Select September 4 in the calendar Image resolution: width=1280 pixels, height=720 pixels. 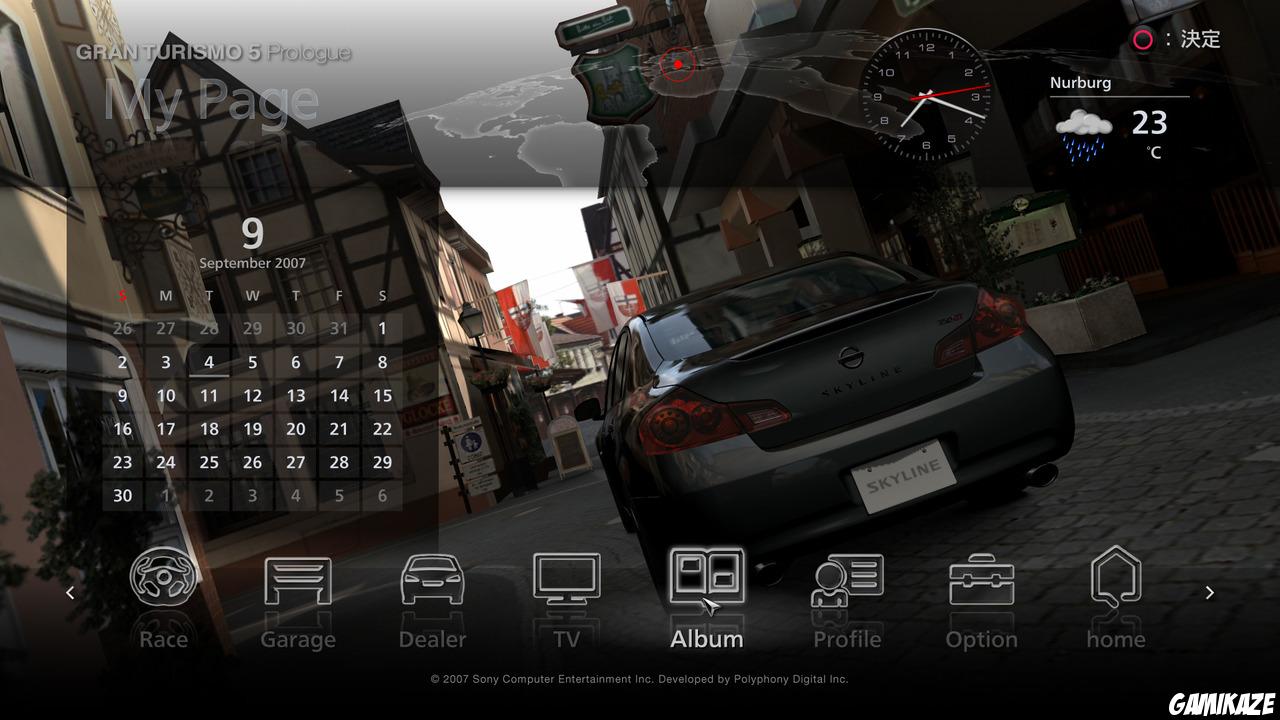point(209,363)
